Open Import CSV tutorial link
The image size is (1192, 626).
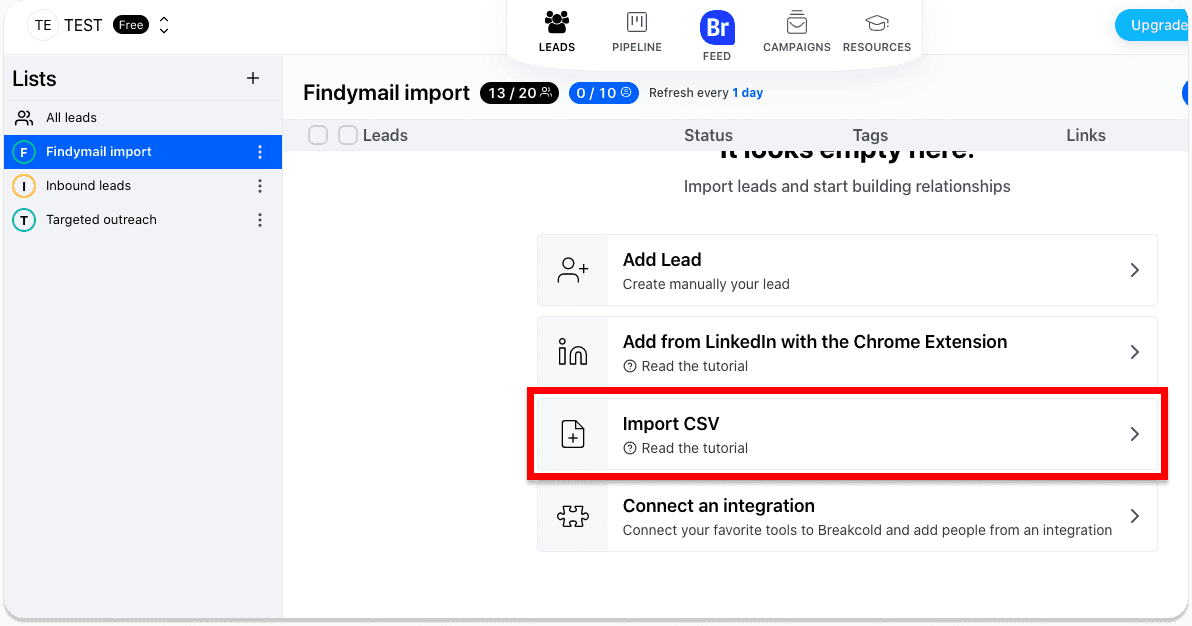tap(694, 449)
